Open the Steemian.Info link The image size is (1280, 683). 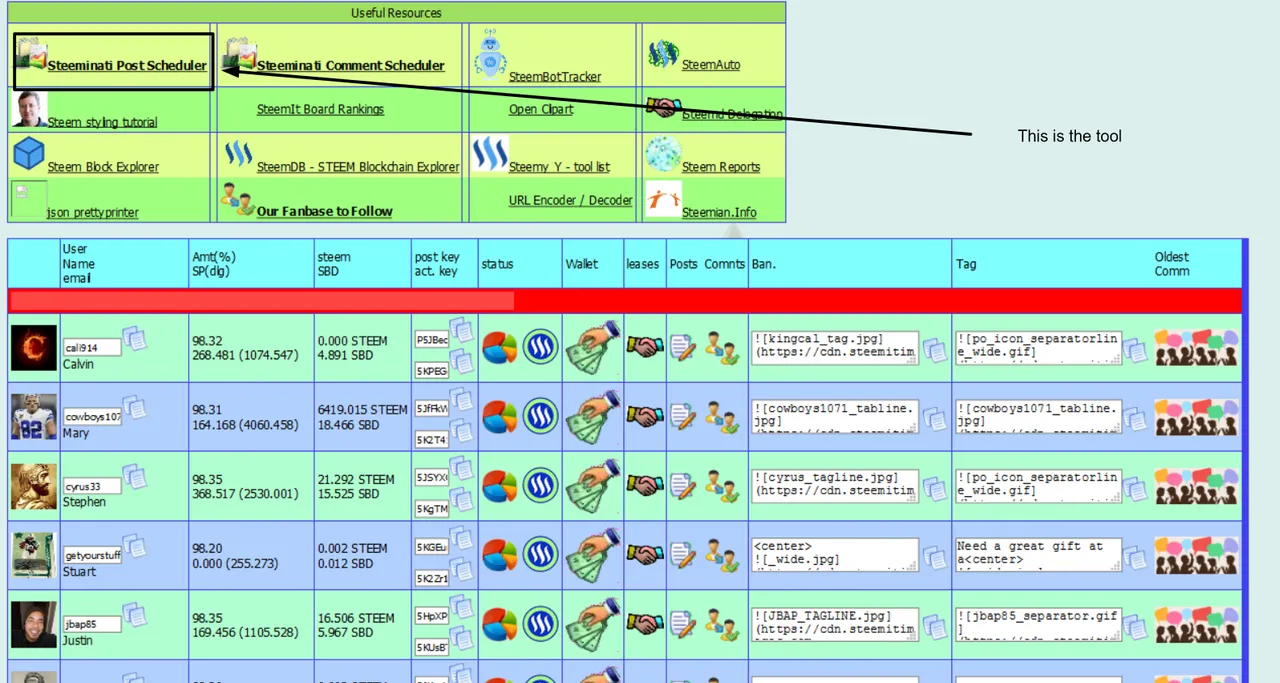719,212
